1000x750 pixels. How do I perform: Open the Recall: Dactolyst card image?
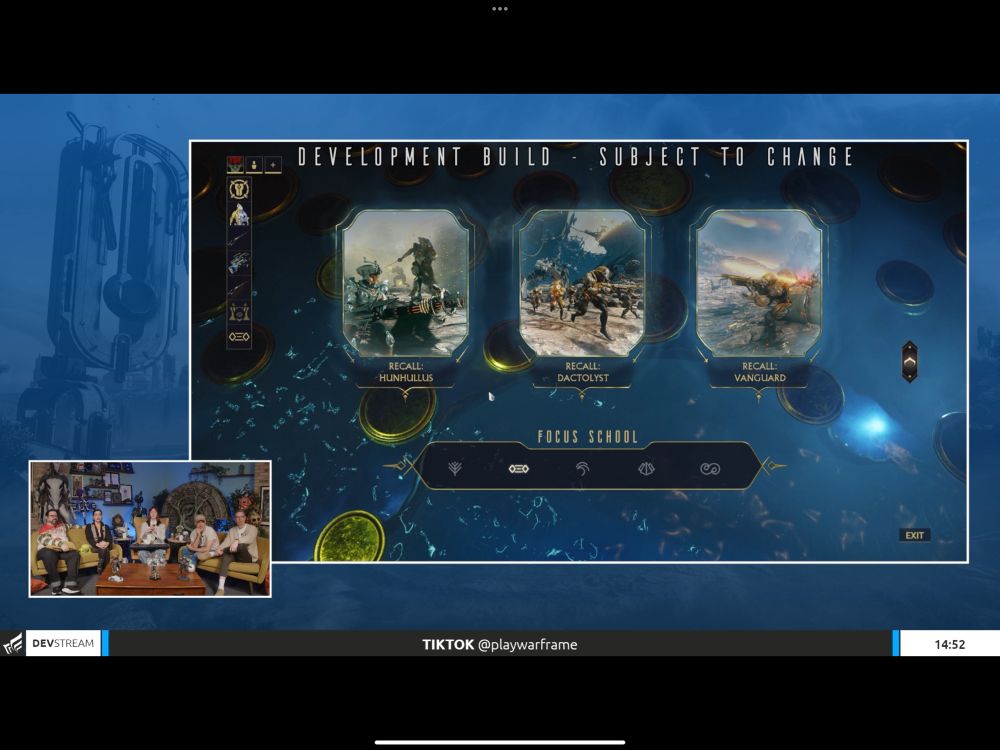[582, 283]
